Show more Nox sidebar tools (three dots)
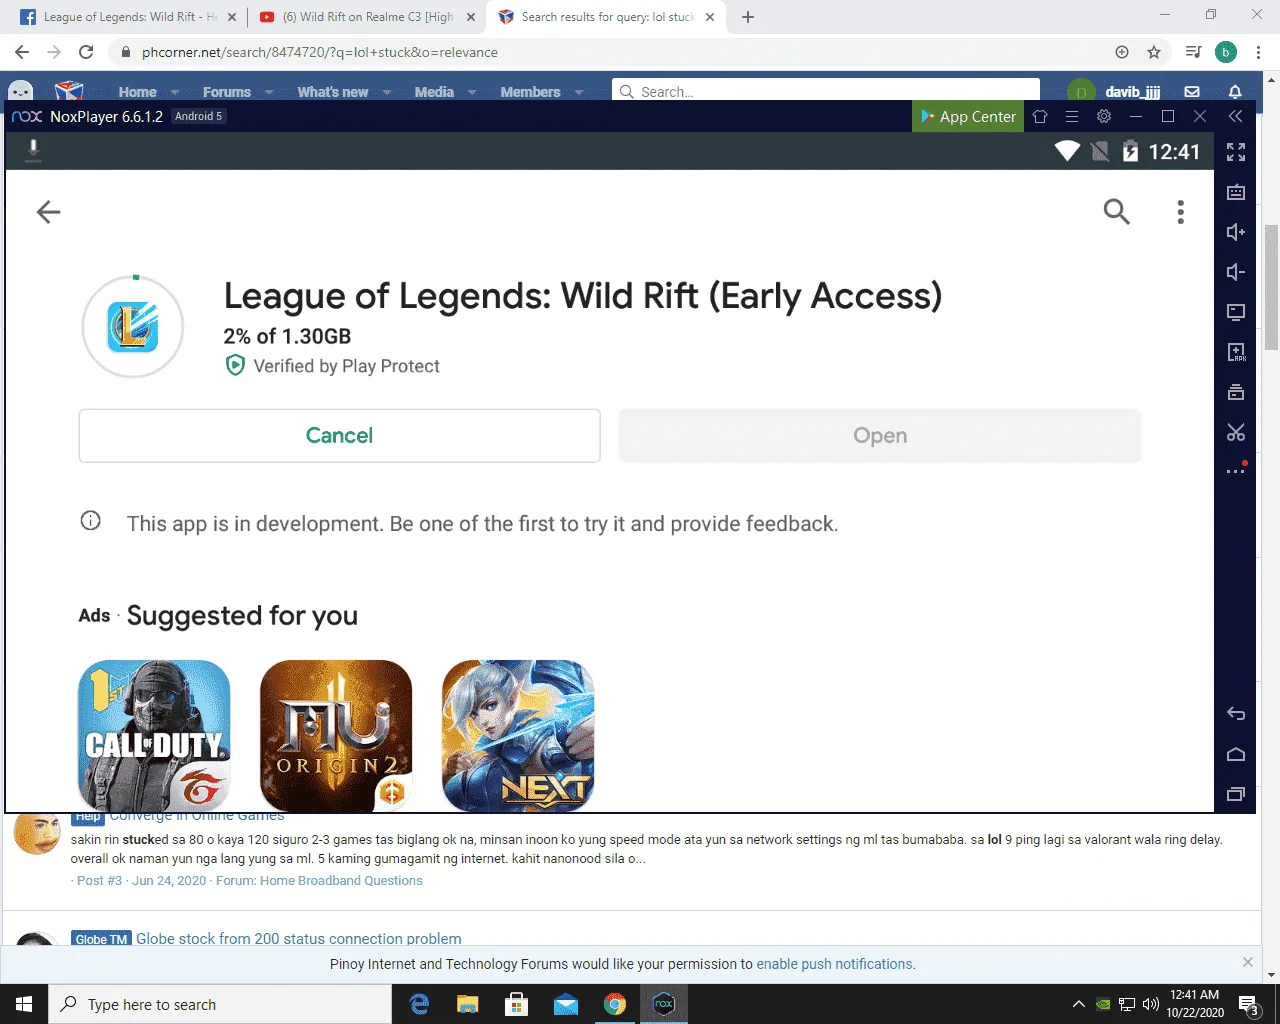Screen dimensions: 1280x1024 tap(1236, 471)
